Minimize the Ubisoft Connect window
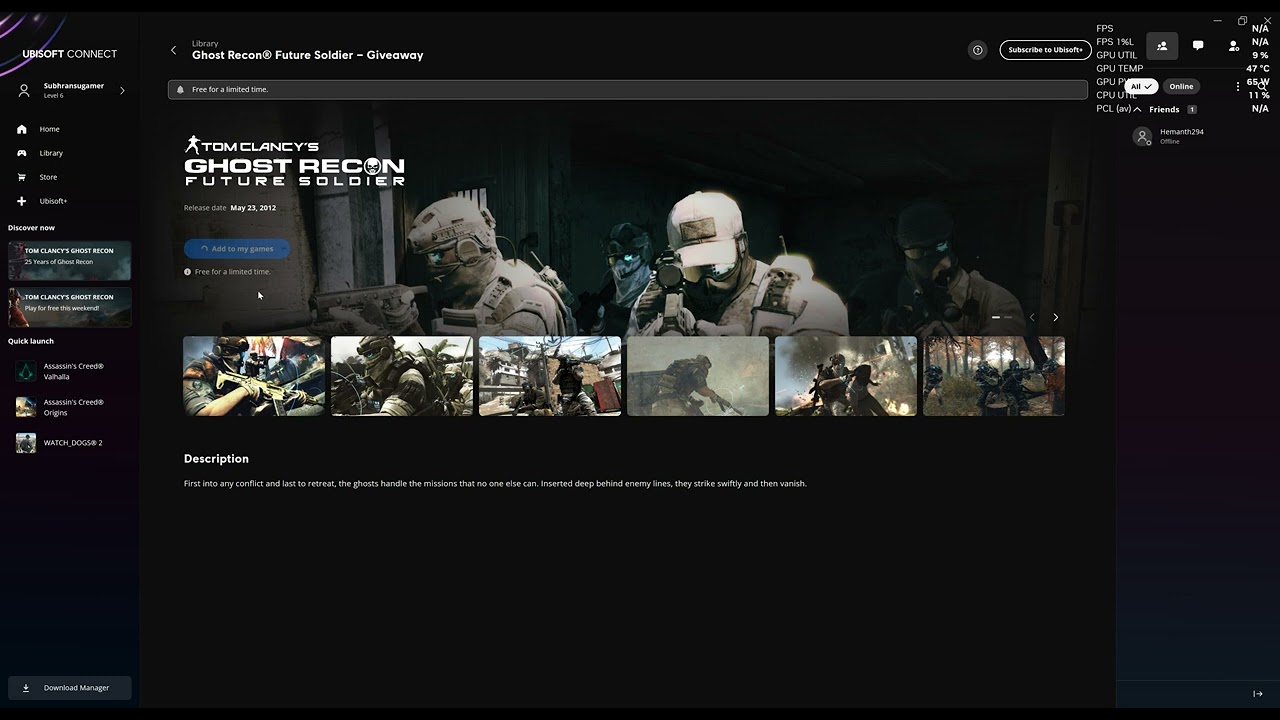 pyautogui.click(x=1217, y=20)
